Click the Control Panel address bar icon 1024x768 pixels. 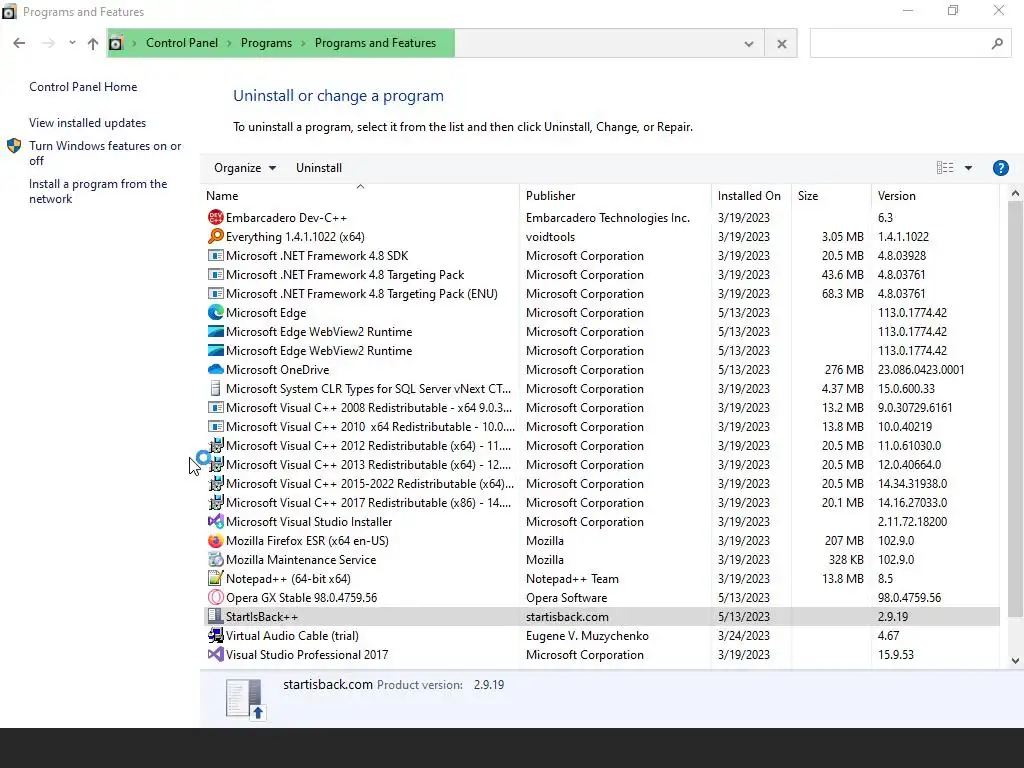pyautogui.click(x=116, y=43)
